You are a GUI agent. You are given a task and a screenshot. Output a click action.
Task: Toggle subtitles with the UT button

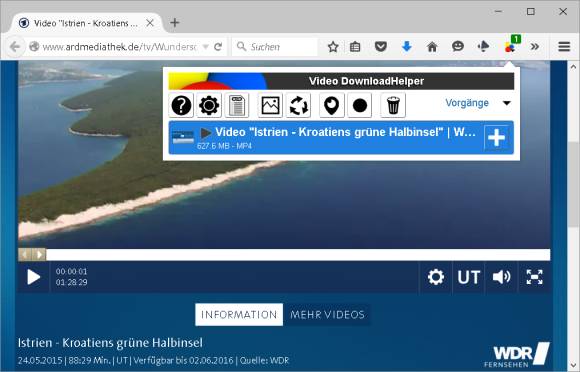468,277
